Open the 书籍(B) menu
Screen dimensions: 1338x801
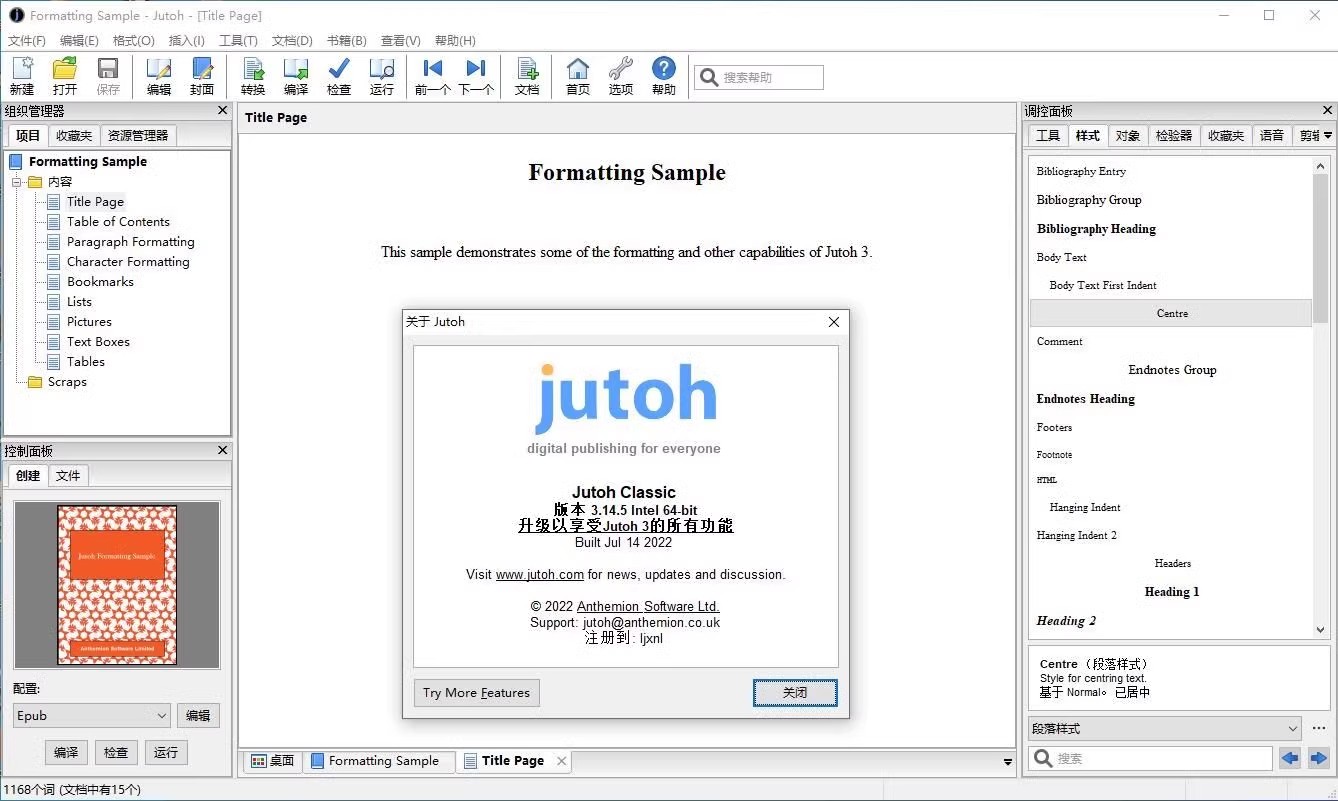coord(346,41)
